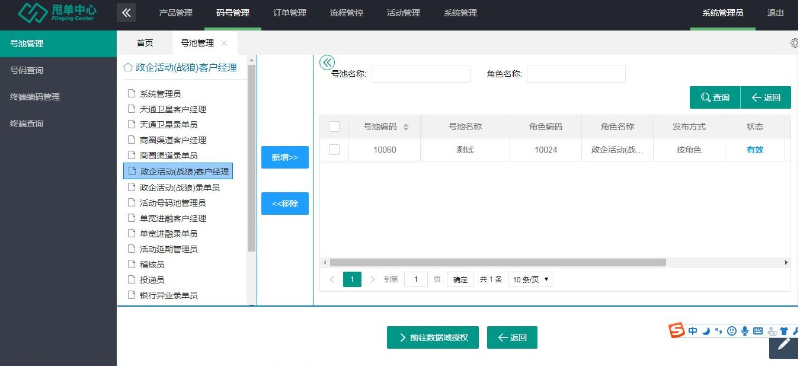Collapse role tree panel via circled double-arrow
798x366 pixels.
(327, 63)
